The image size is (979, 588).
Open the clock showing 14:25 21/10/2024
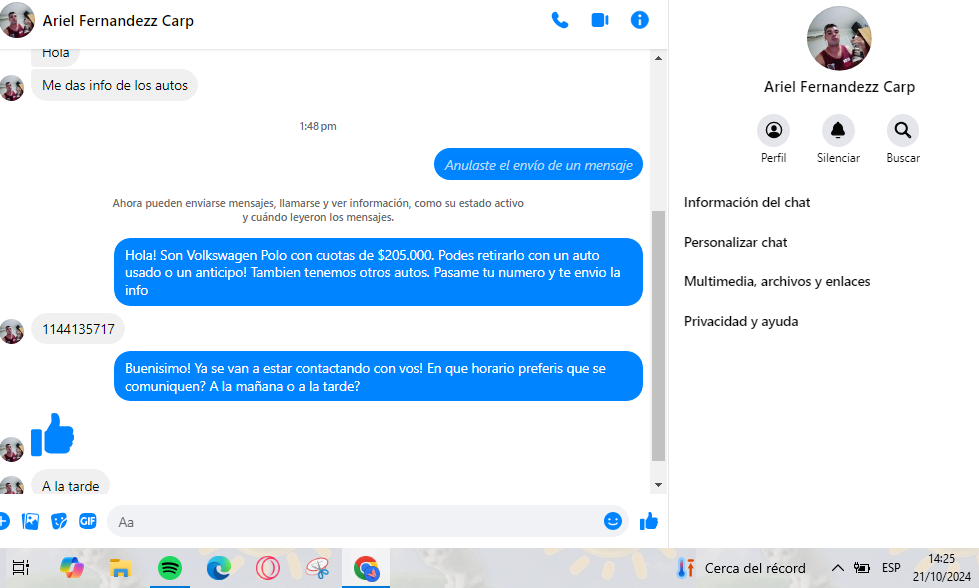point(942,567)
